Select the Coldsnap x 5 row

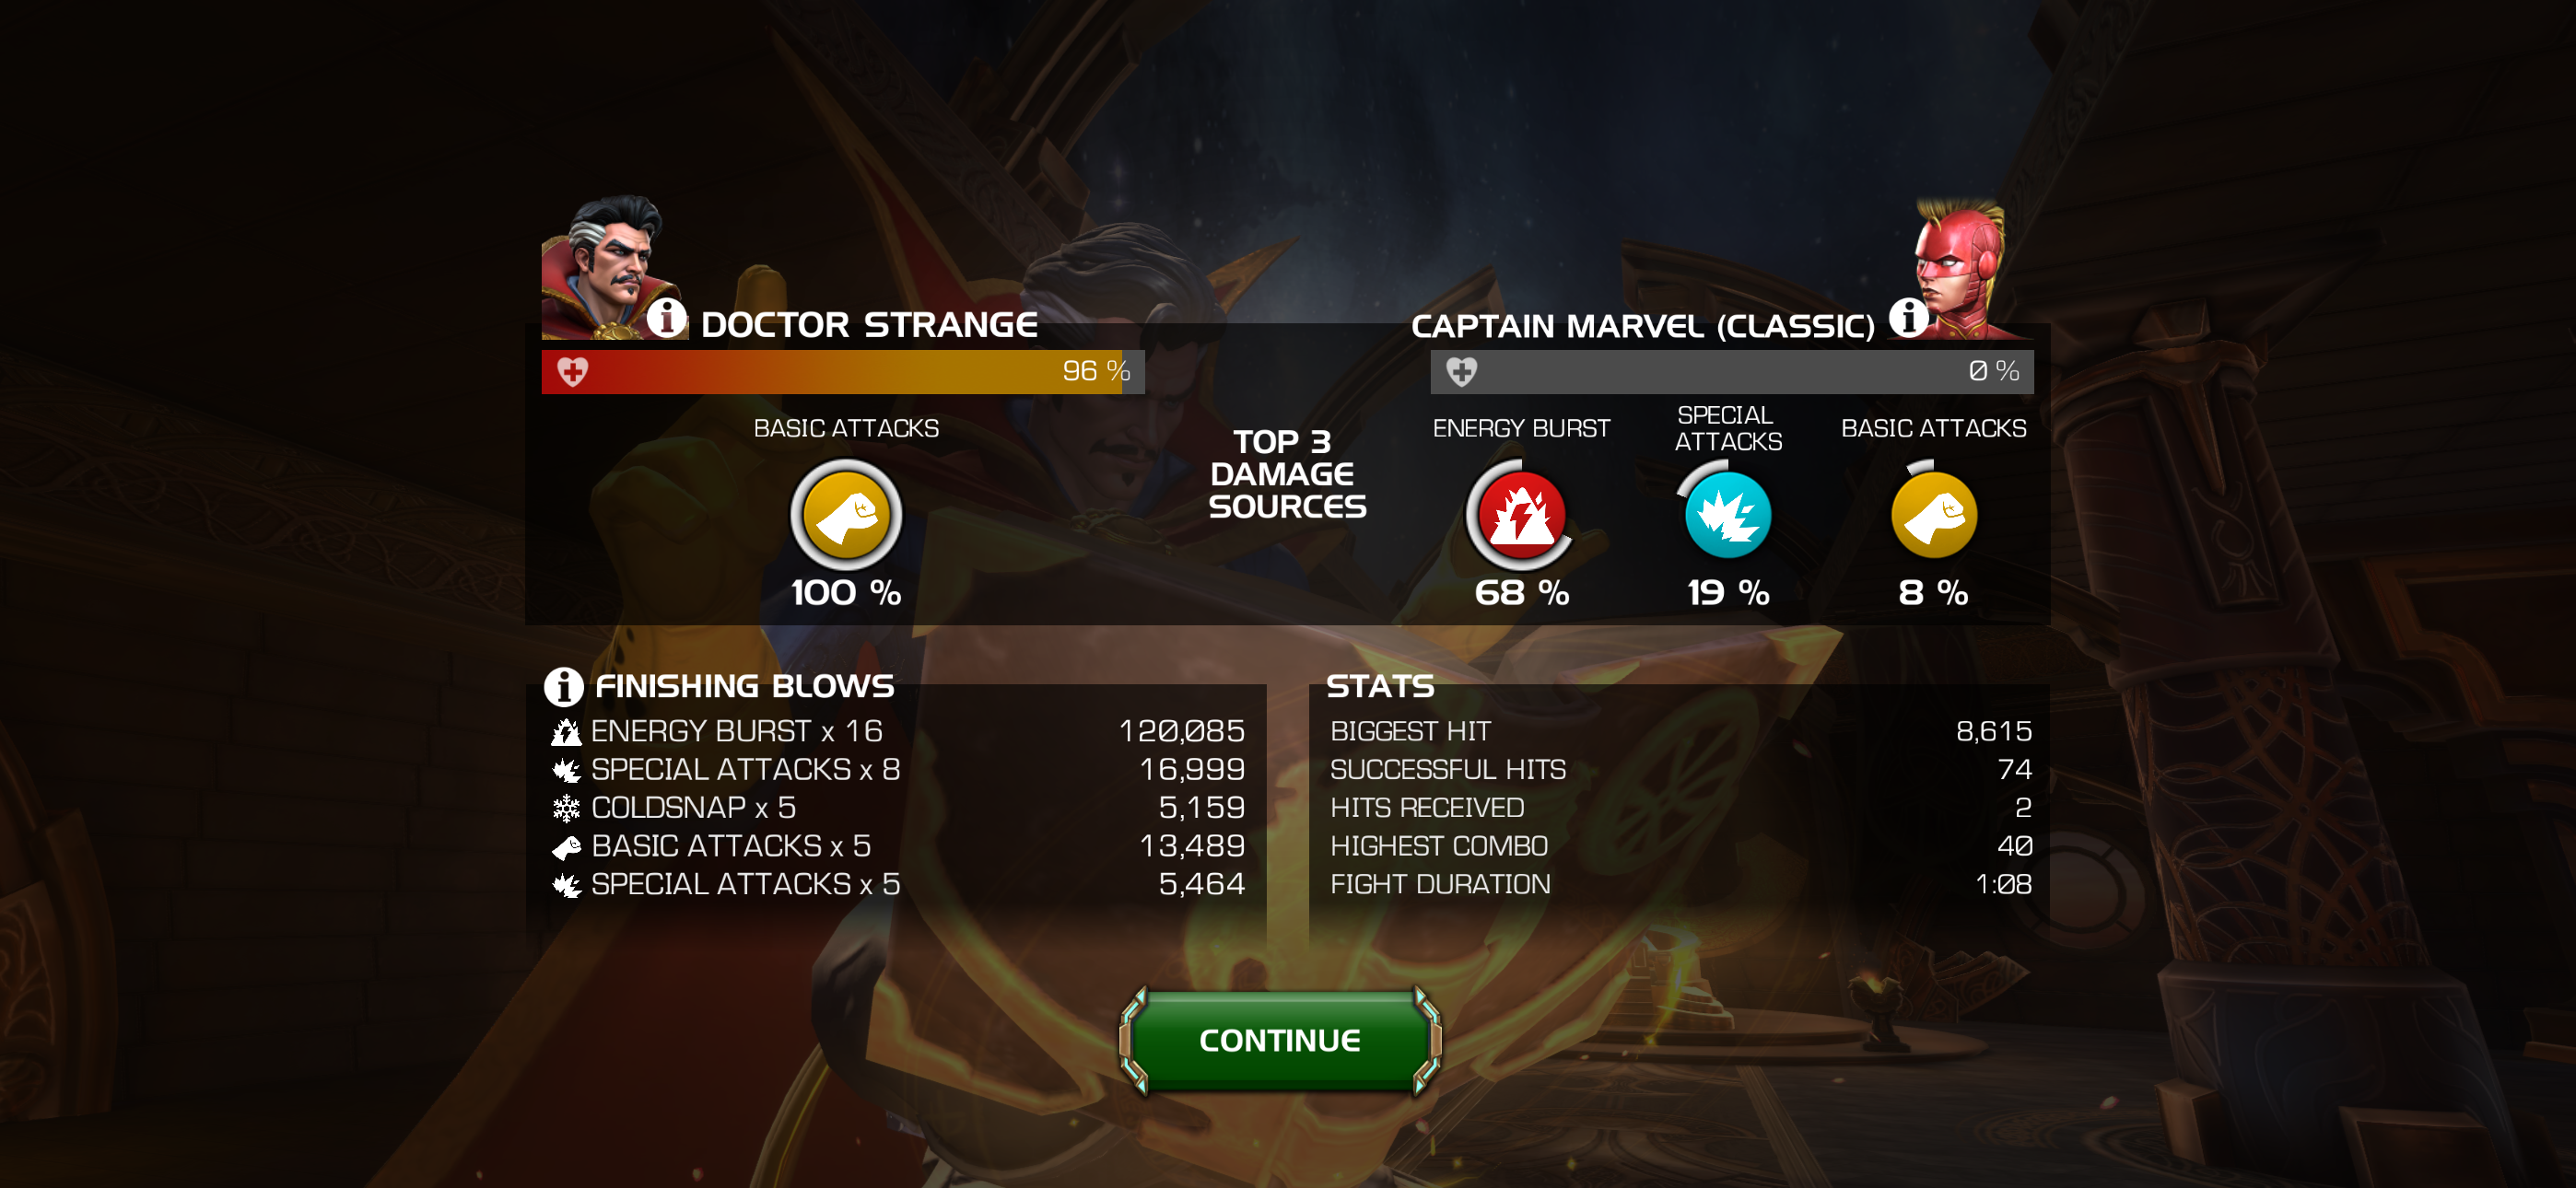(x=897, y=807)
